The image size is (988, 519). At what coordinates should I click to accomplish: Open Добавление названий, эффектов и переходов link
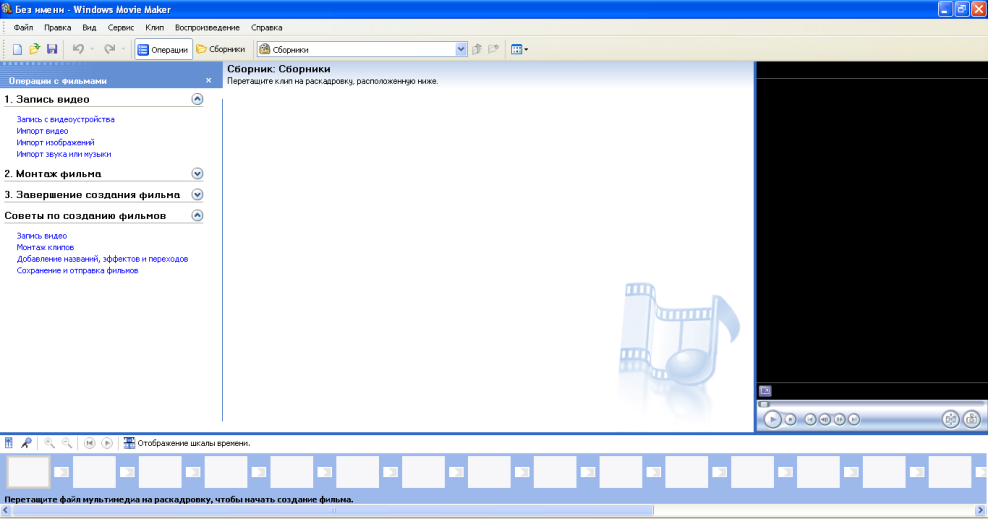point(102,259)
